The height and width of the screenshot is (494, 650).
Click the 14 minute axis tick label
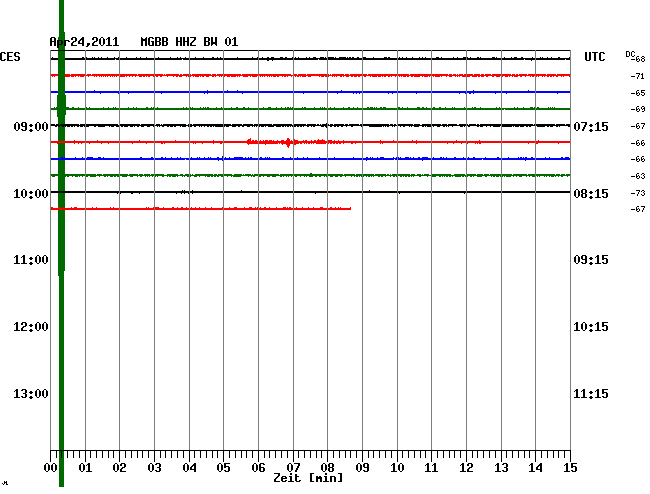pyautogui.click(x=535, y=468)
